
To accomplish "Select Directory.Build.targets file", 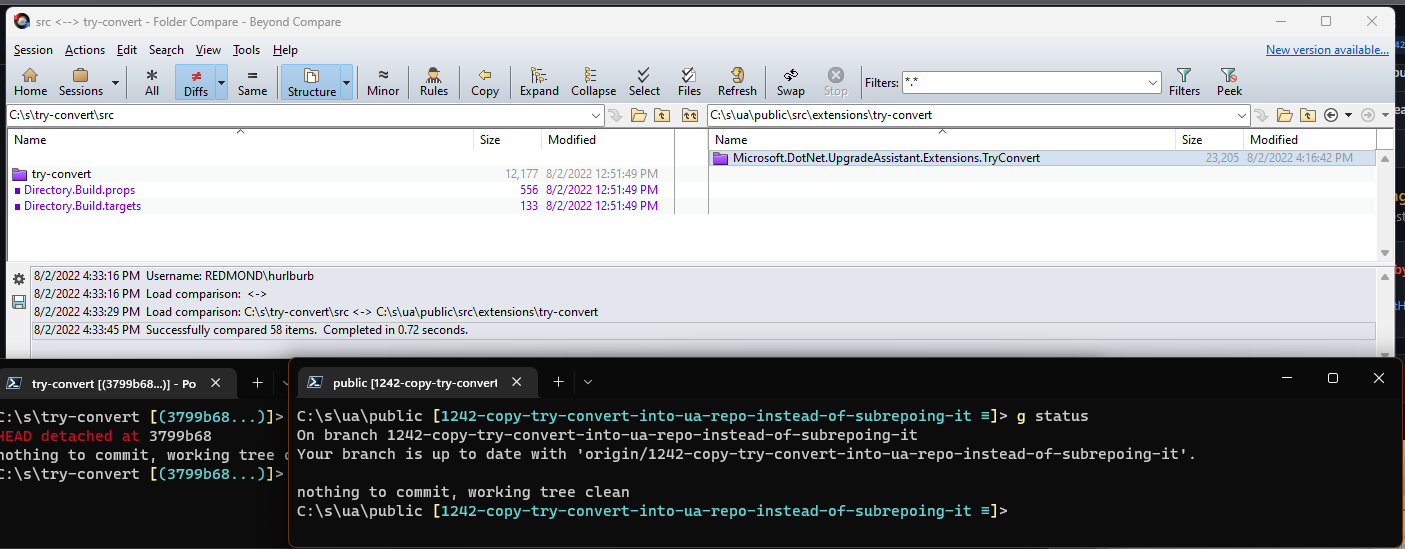I will 82,206.
